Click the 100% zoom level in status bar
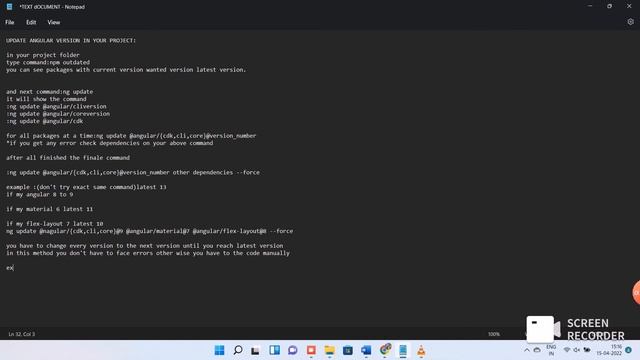This screenshot has height=360, width=640. pos(494,334)
